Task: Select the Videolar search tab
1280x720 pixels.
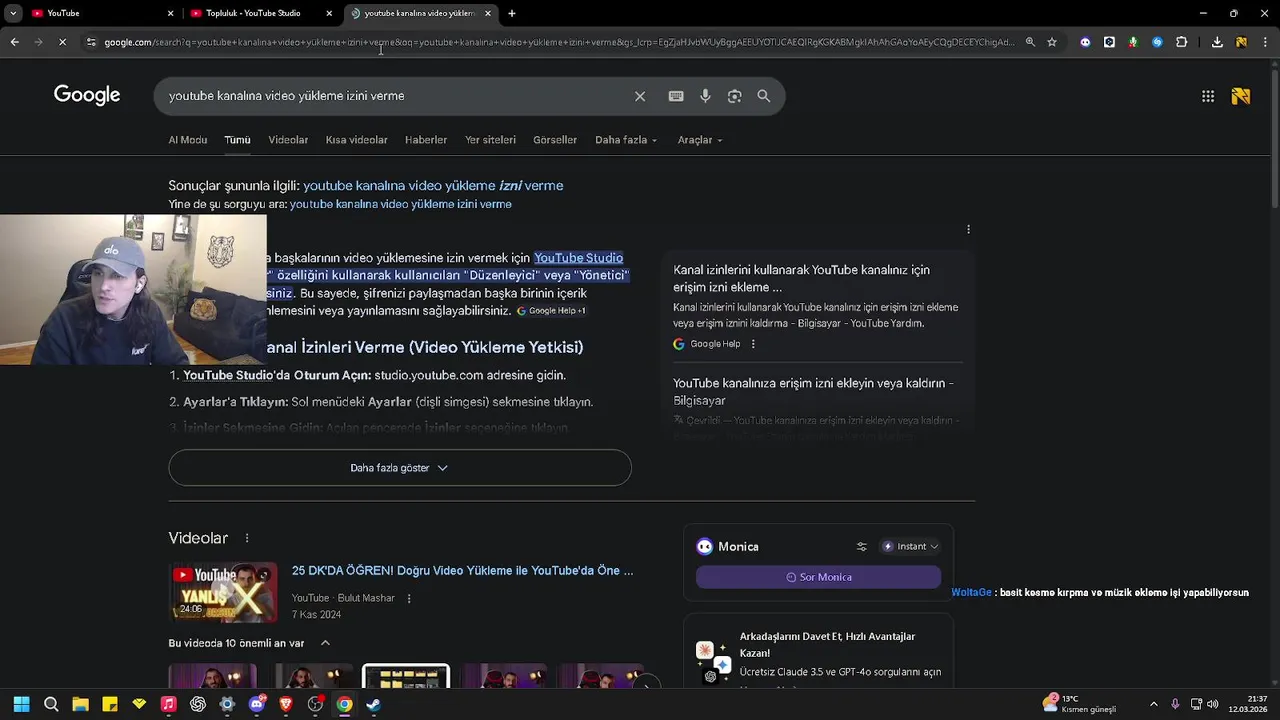Action: click(x=288, y=140)
